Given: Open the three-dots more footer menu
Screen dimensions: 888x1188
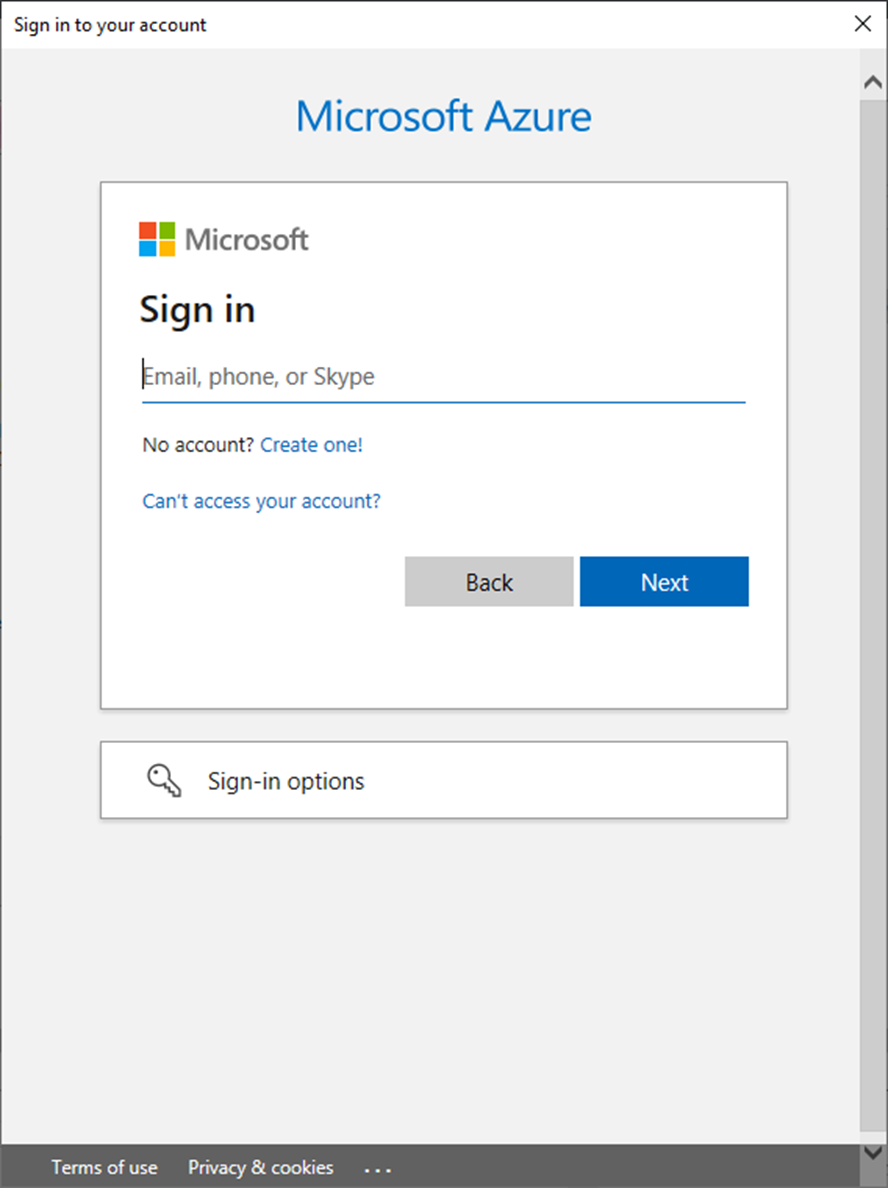Looking at the screenshot, I should point(377,1170).
